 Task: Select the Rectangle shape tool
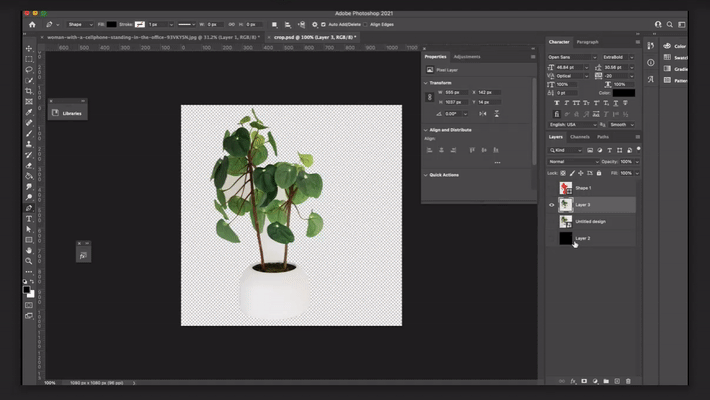pos(29,240)
